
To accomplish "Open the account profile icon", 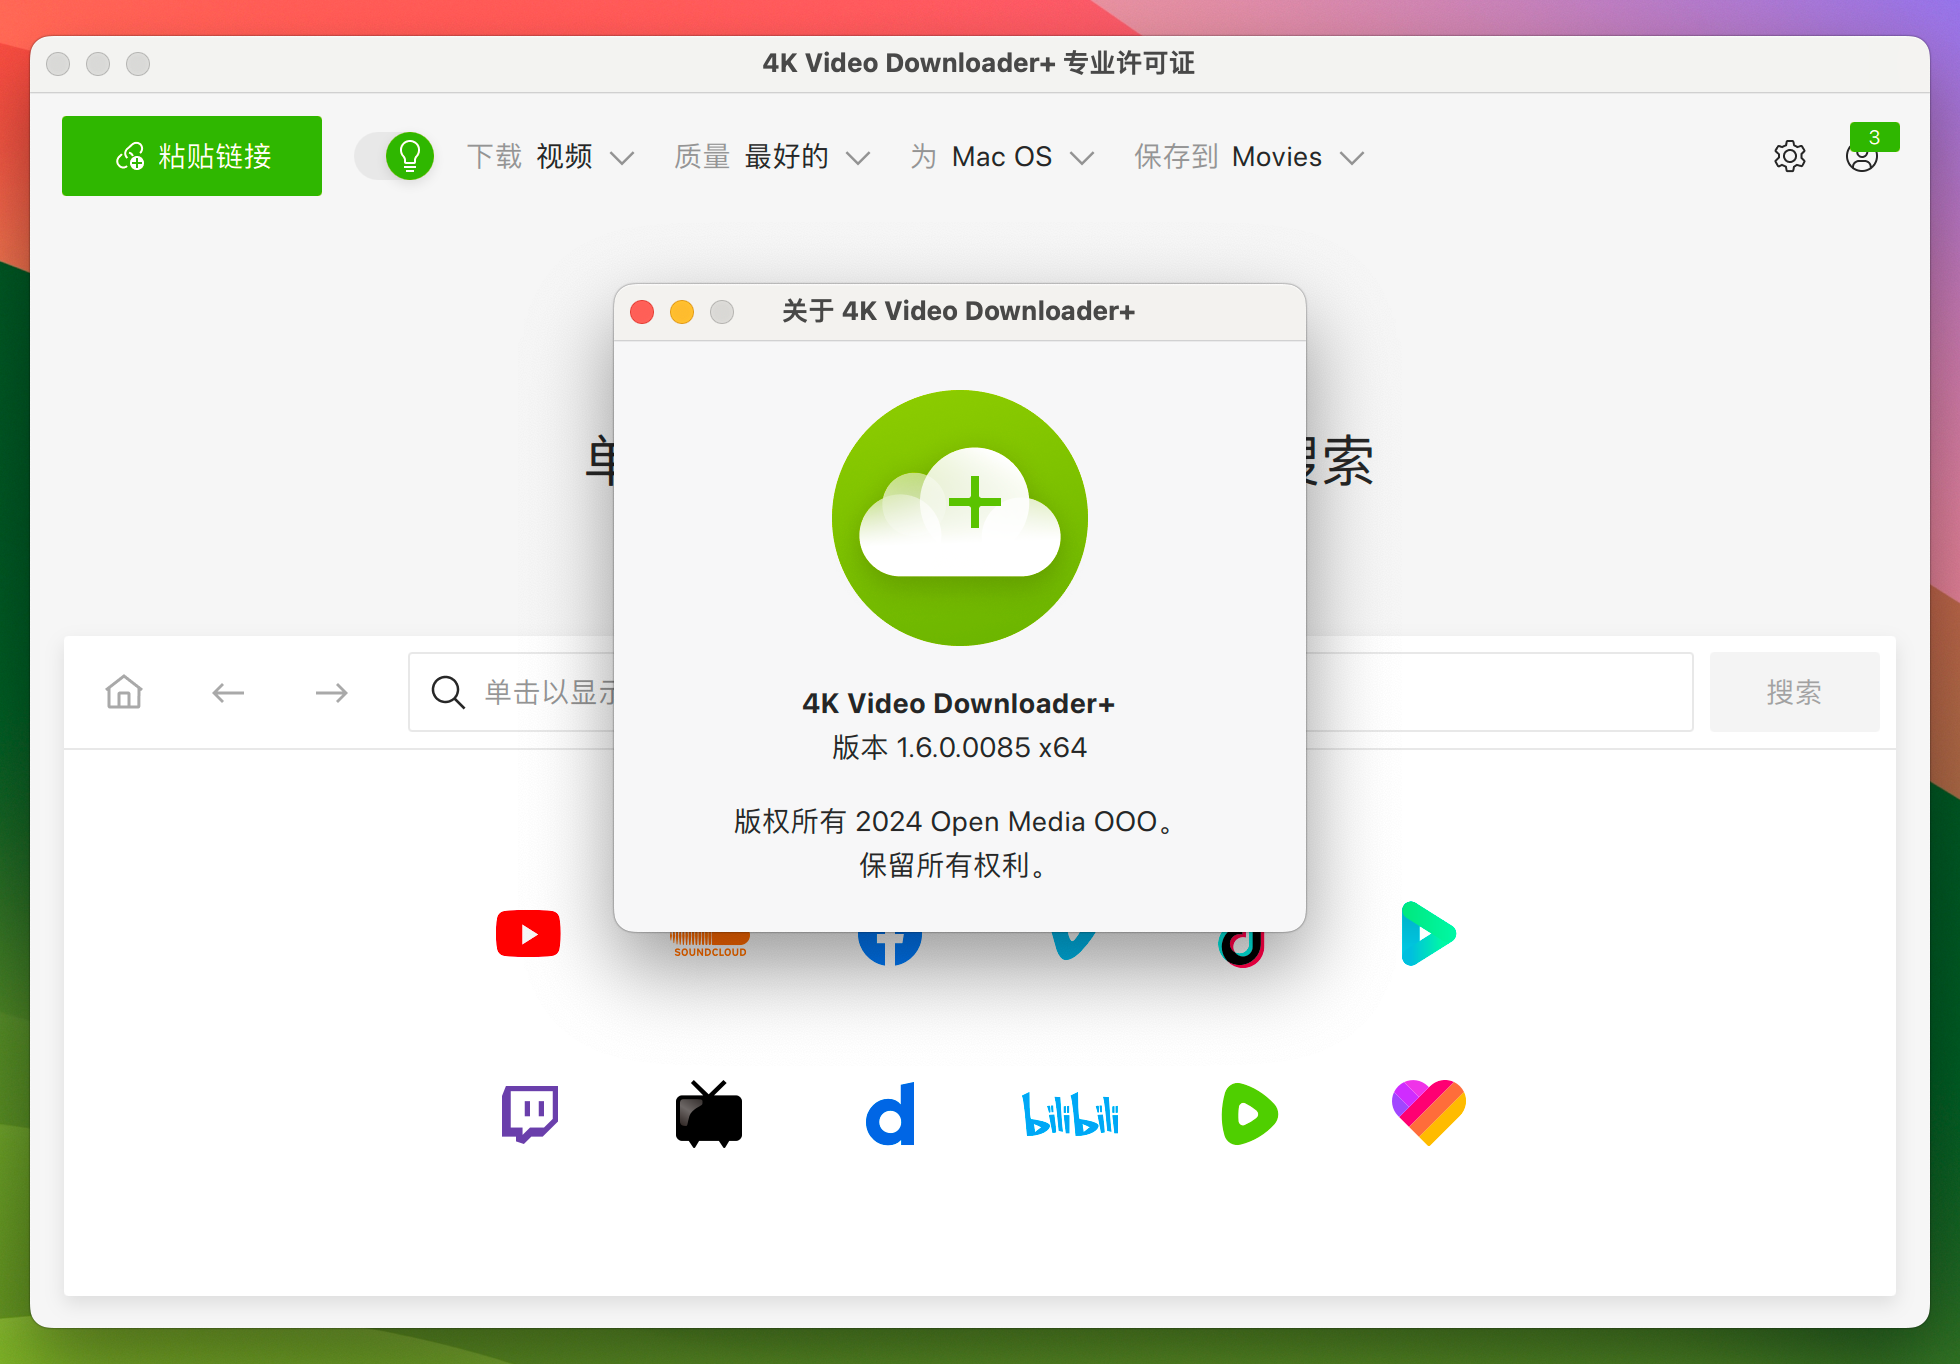I will [1861, 158].
